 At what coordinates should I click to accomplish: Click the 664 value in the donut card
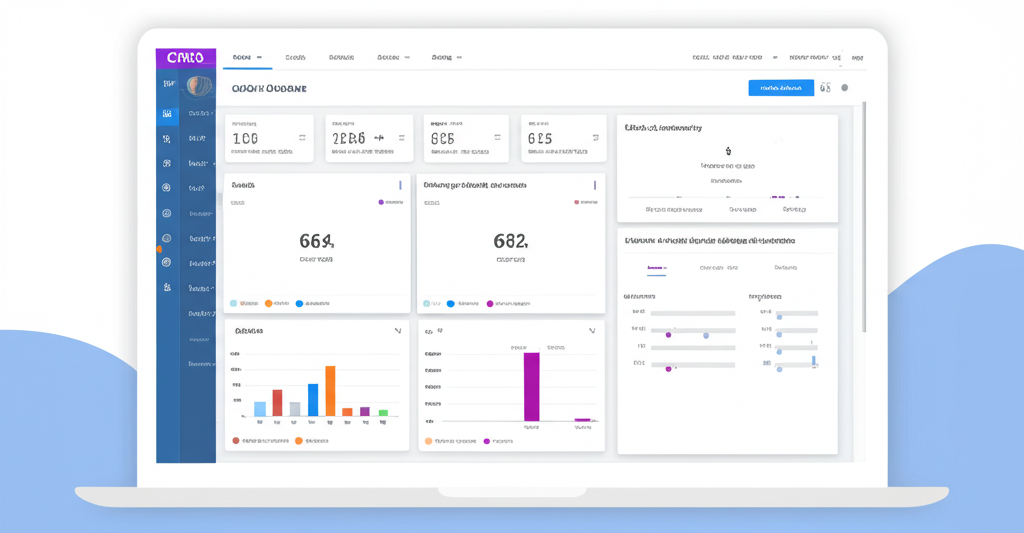coord(317,242)
